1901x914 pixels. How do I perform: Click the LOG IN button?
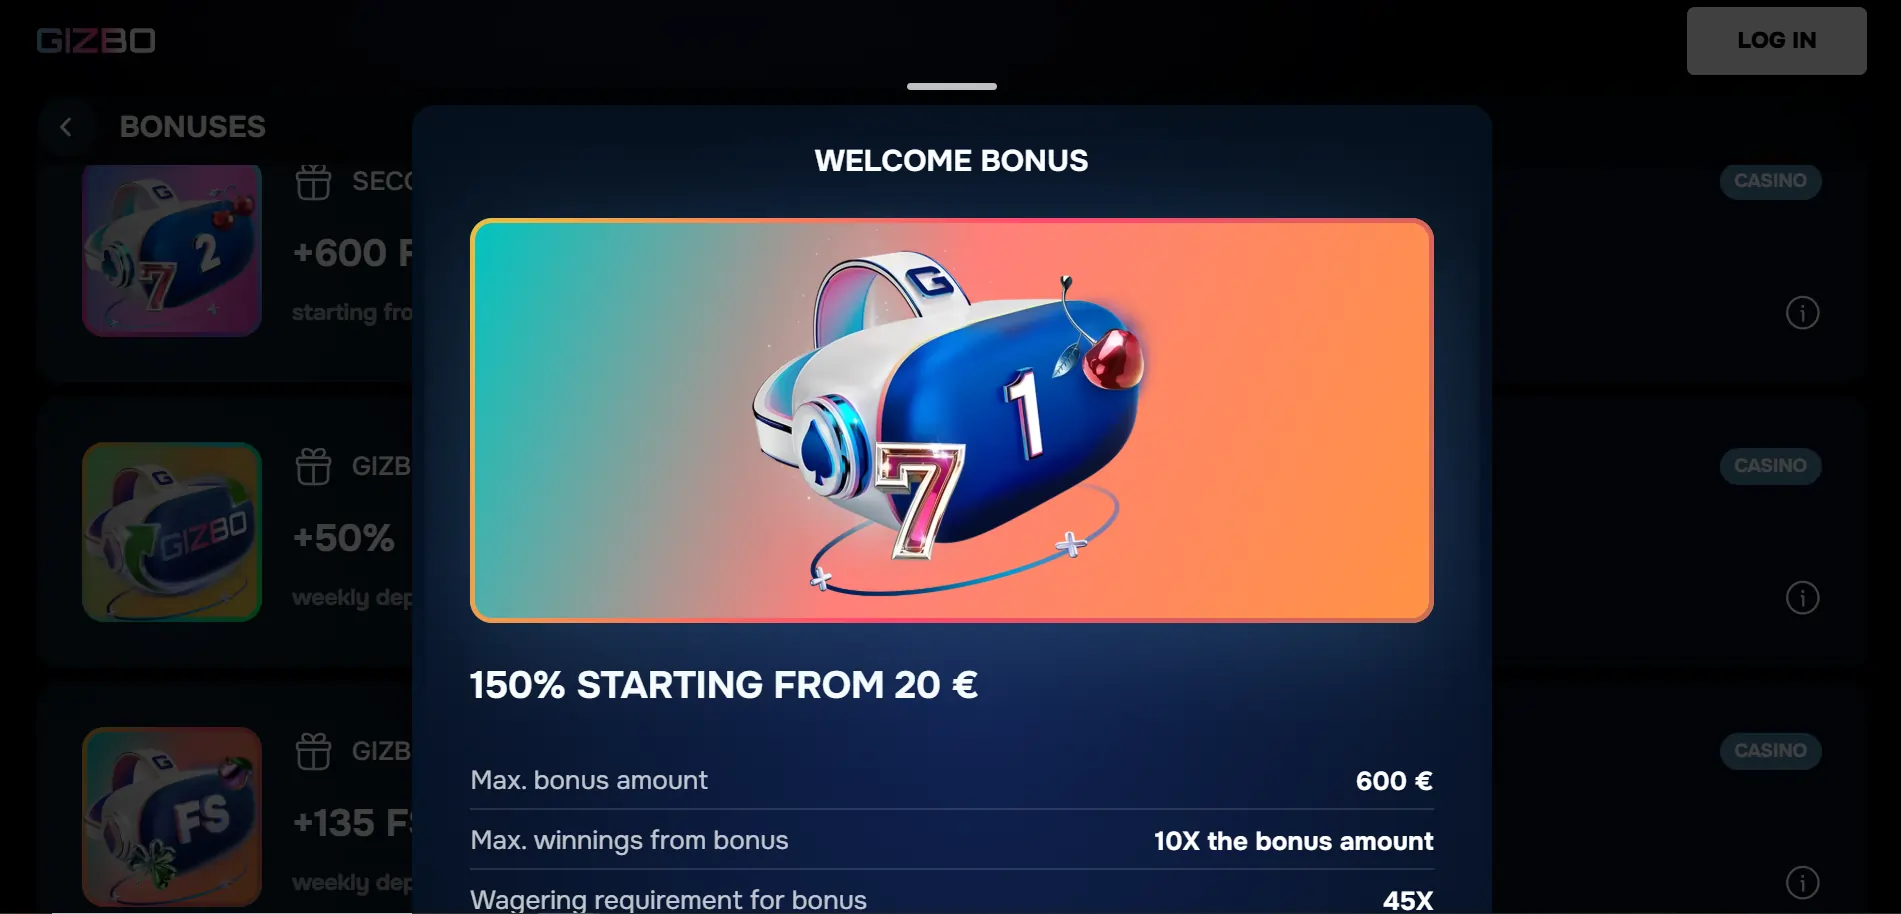tap(1776, 41)
